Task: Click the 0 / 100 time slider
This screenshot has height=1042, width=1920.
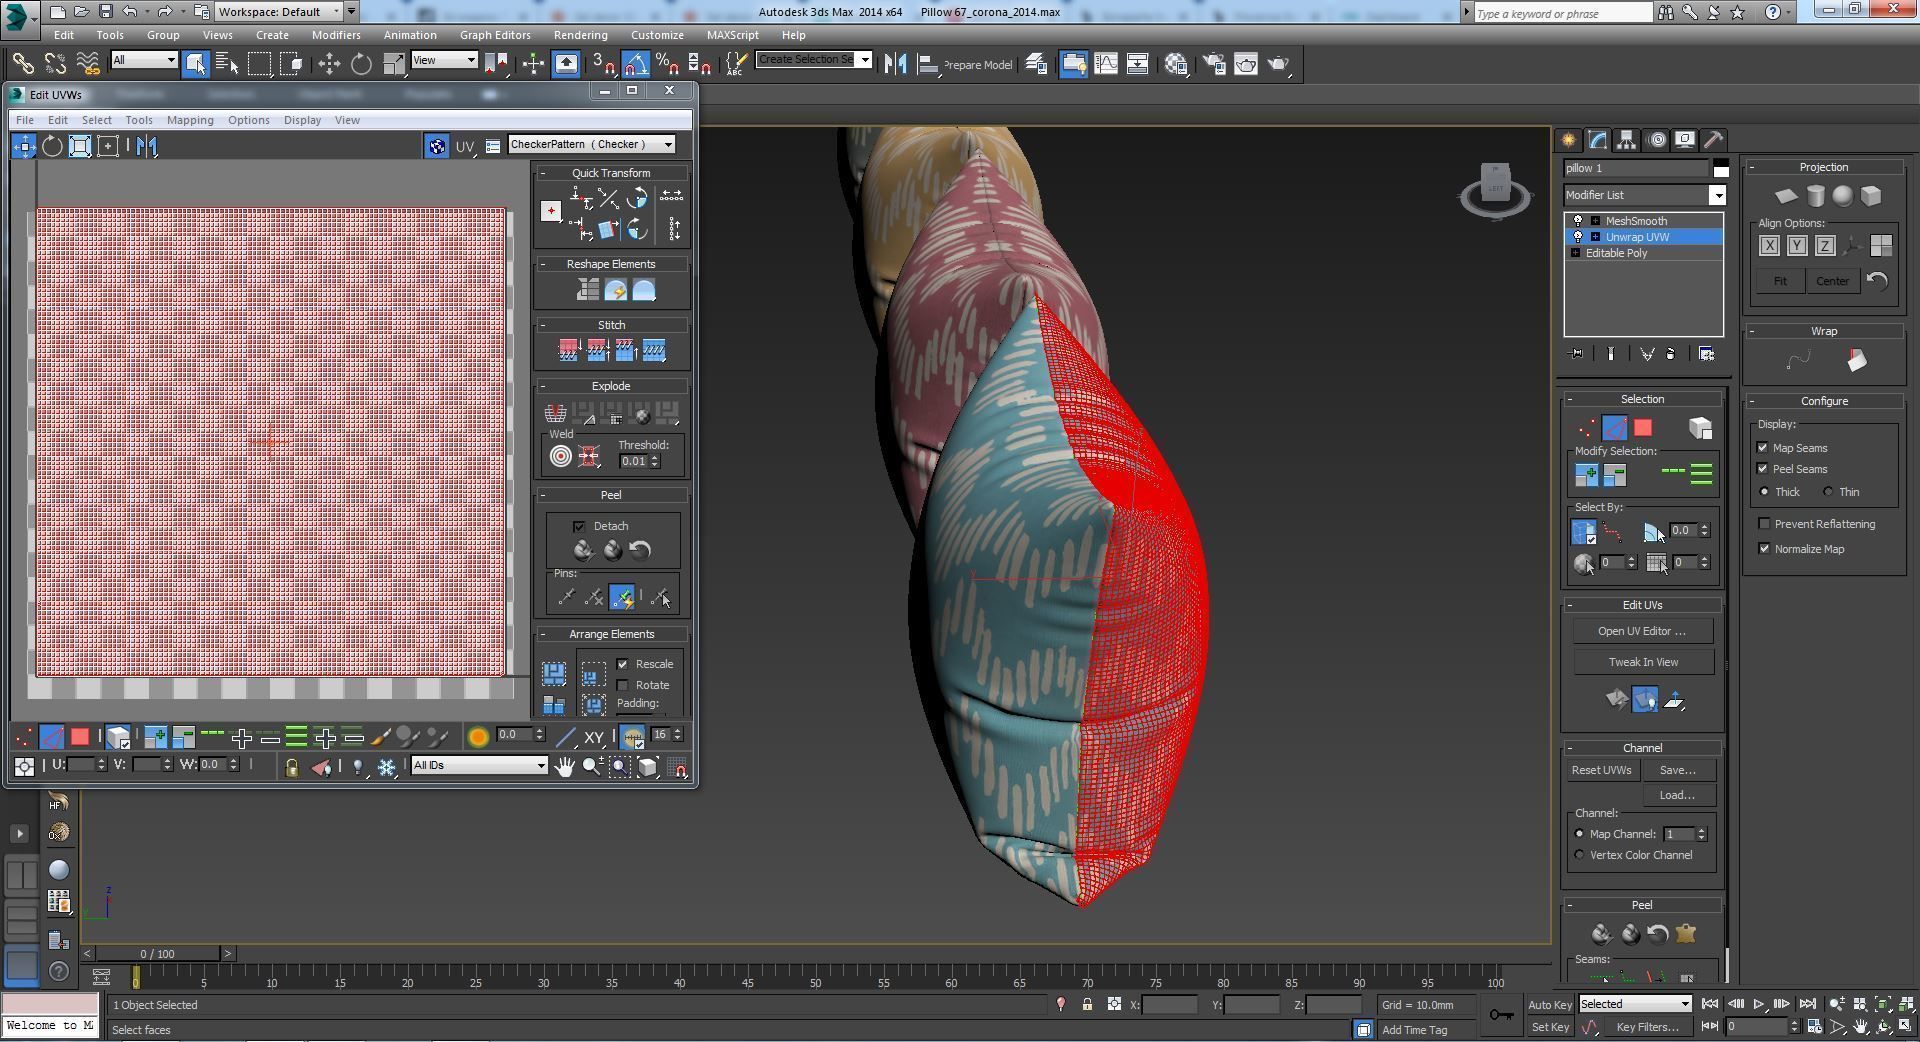Action: click(x=157, y=954)
